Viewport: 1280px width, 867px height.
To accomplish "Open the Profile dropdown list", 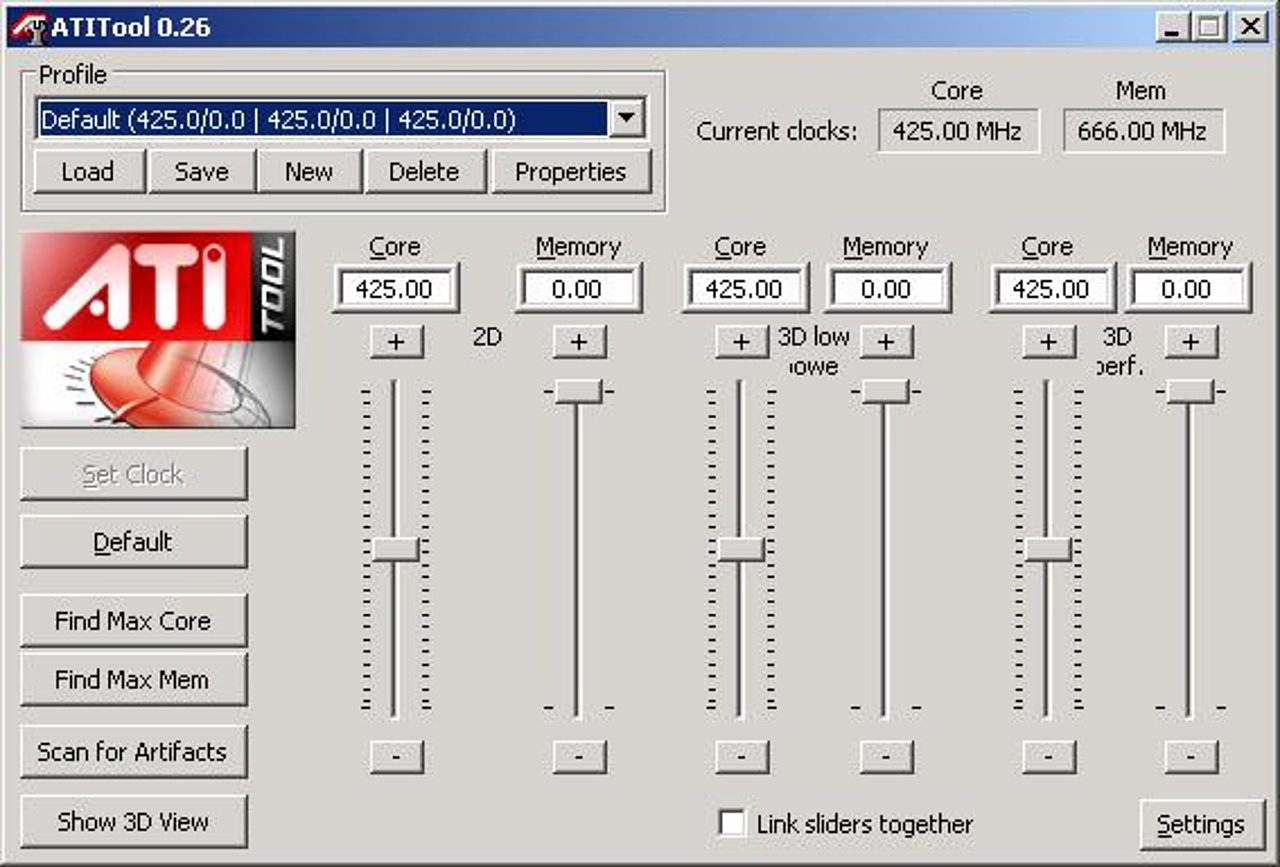I will click(626, 120).
